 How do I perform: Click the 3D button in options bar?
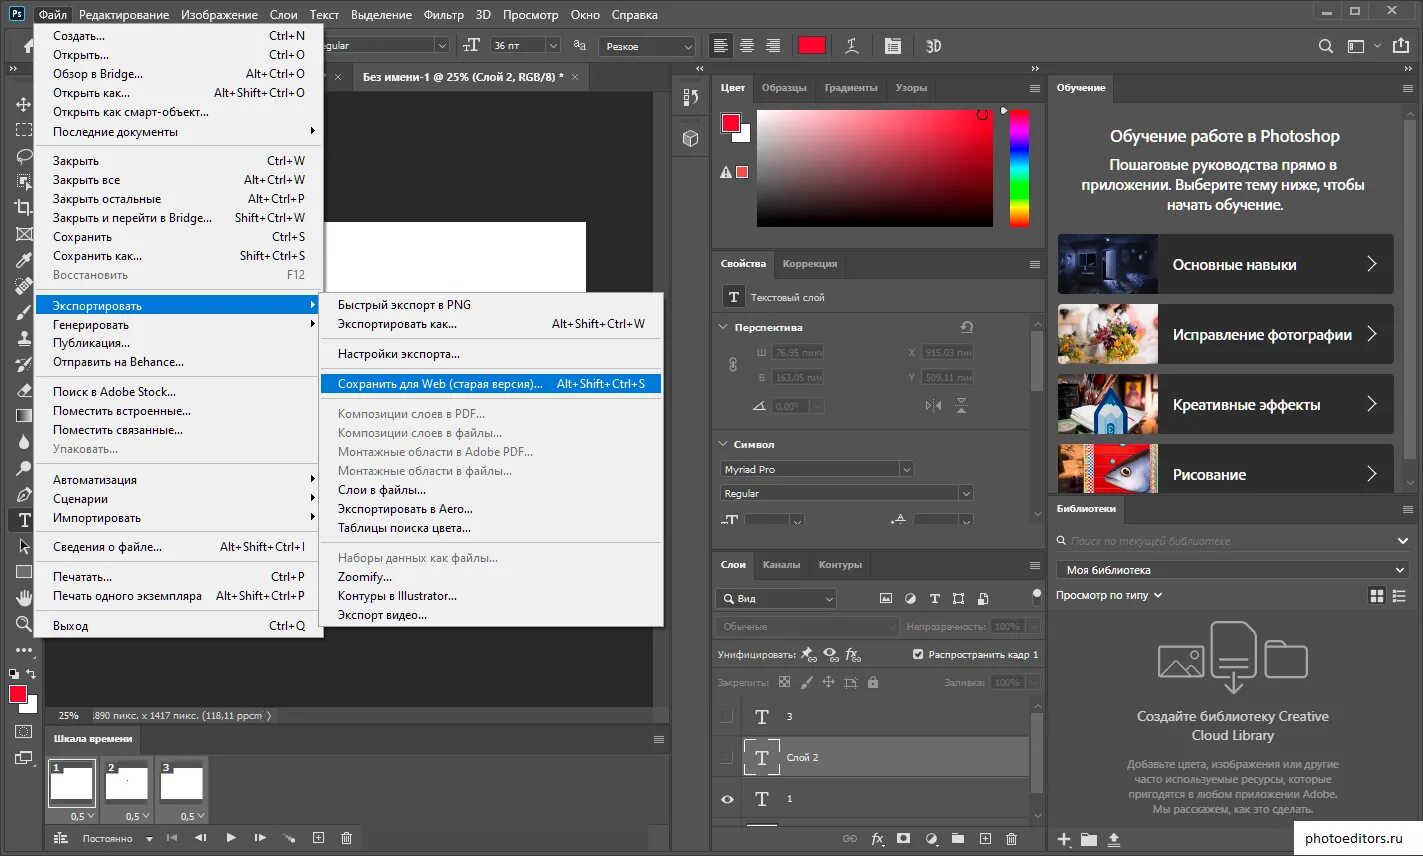click(x=933, y=46)
